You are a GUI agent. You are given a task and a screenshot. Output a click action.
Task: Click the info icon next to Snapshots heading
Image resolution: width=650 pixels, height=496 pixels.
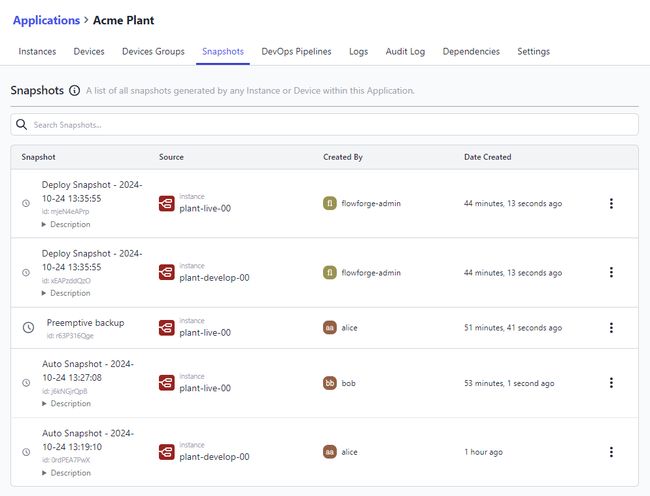pos(75,90)
